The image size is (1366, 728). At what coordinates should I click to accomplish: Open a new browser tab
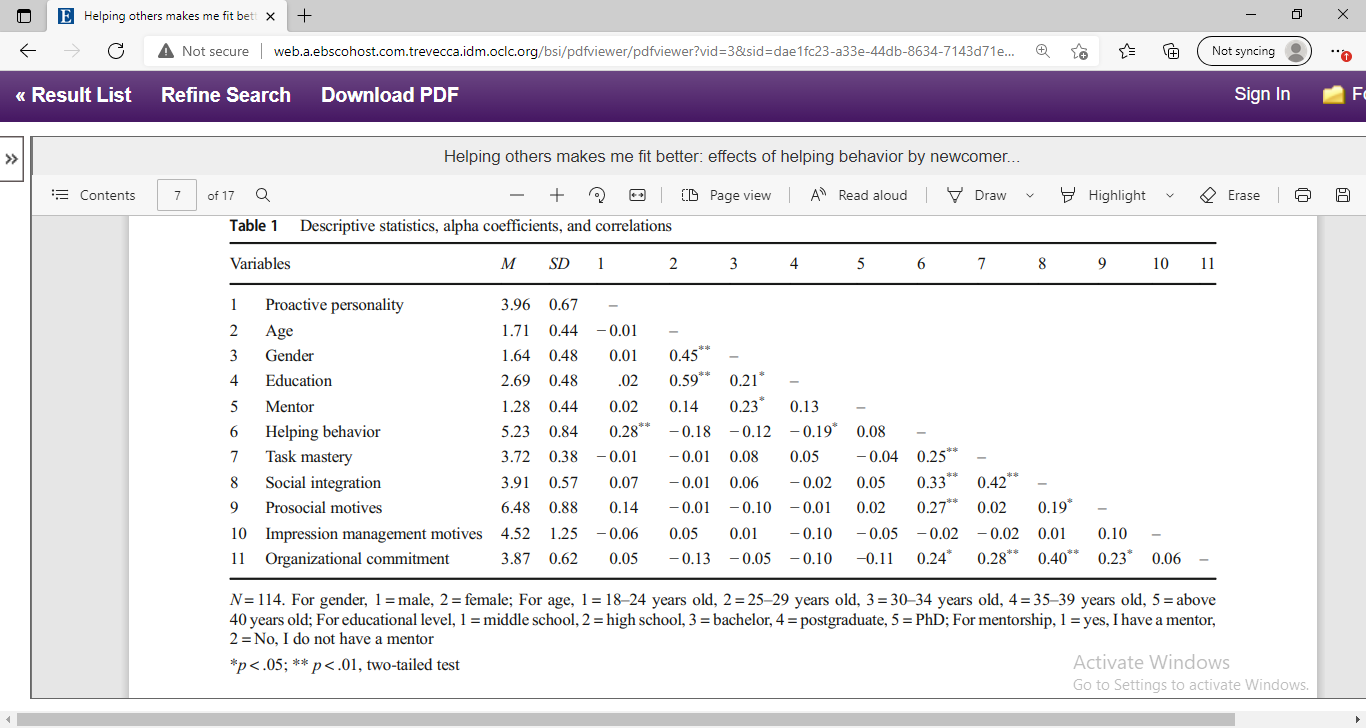pos(305,15)
